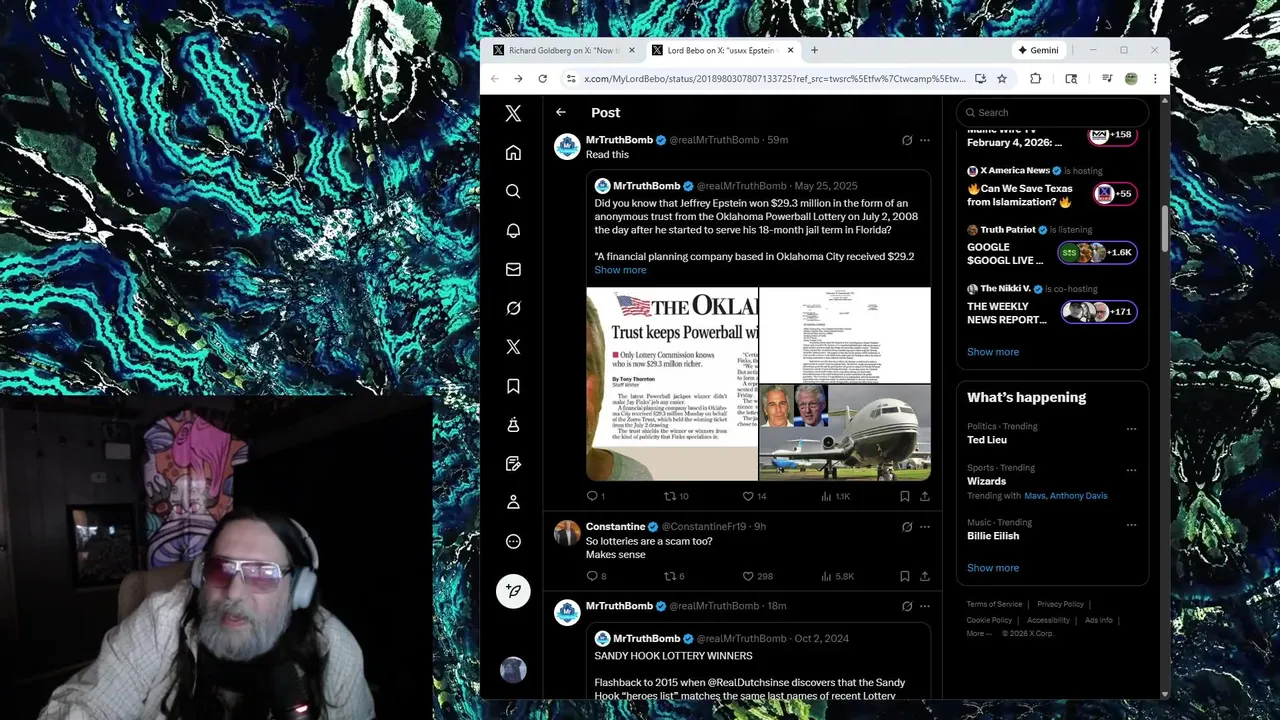This screenshot has width=1280, height=720.
Task: Open Cookie Policy link
Action: coord(989,620)
